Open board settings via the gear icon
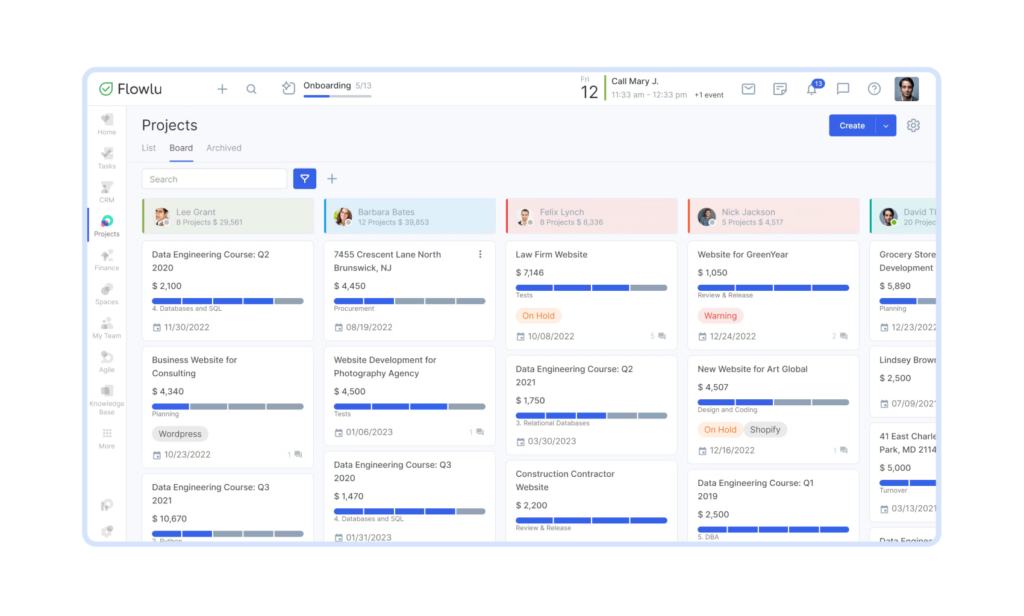The width and height of the screenshot is (1024, 616). pos(913,125)
